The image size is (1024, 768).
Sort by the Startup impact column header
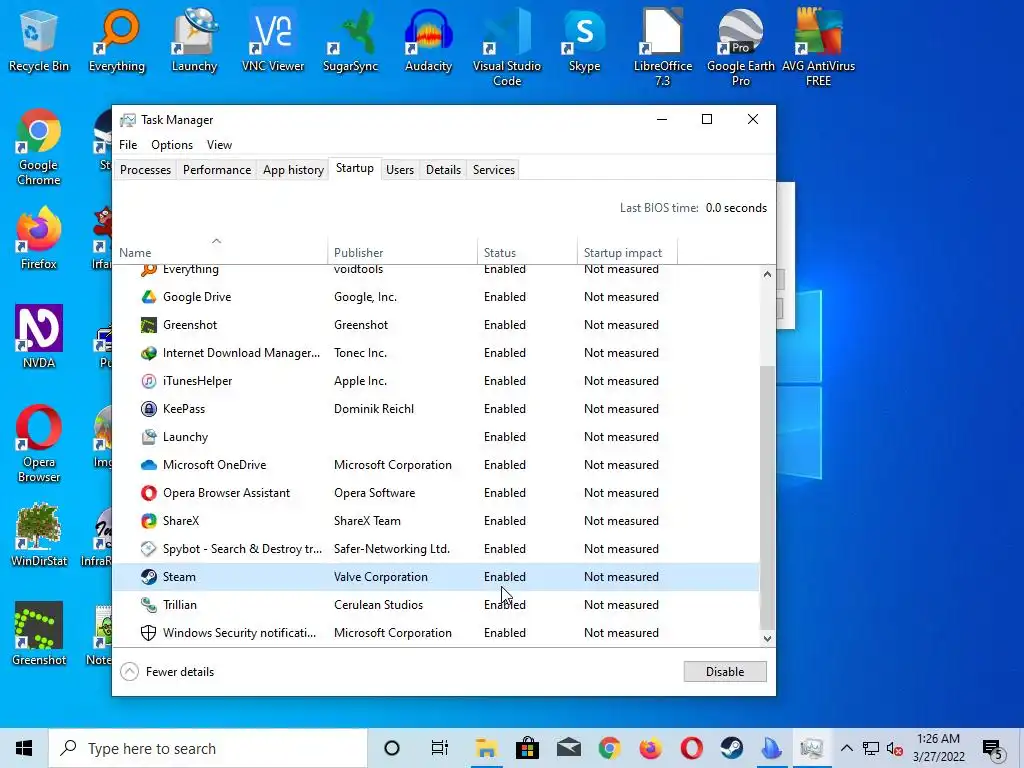click(x=628, y=253)
